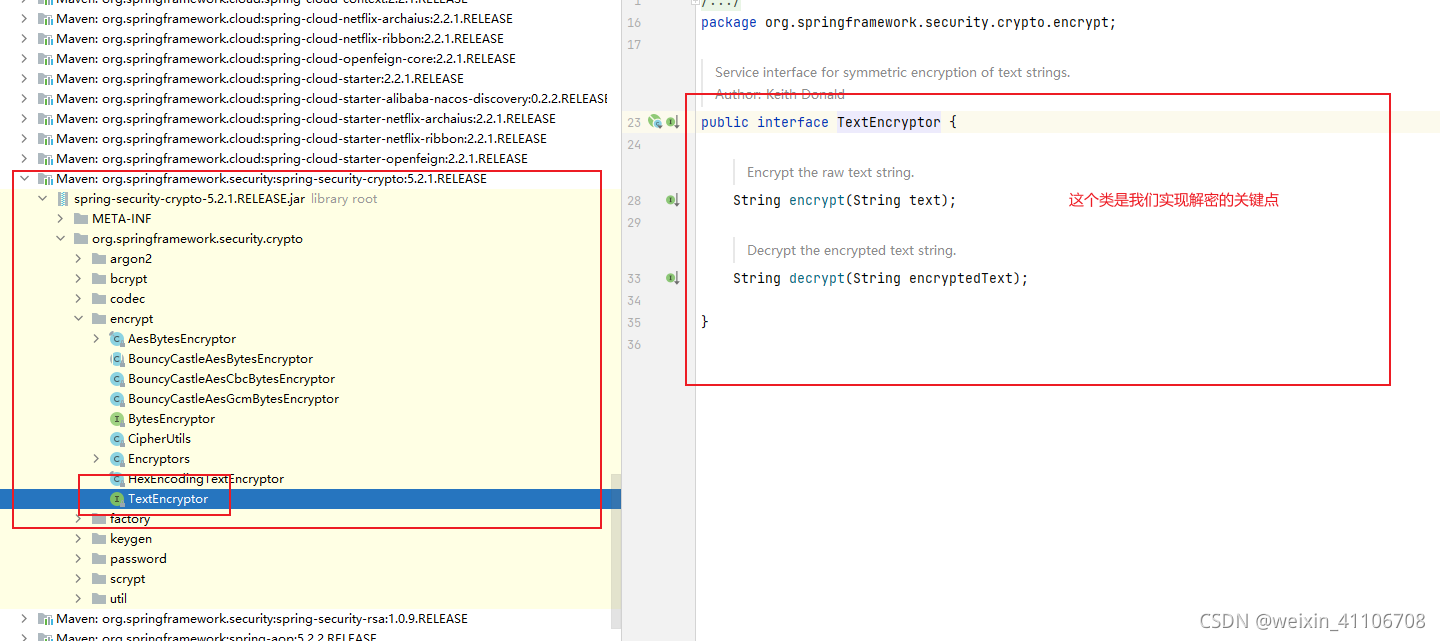Click the encrypt method name in editor
Viewport: 1440px width, 641px height.
click(x=817, y=200)
